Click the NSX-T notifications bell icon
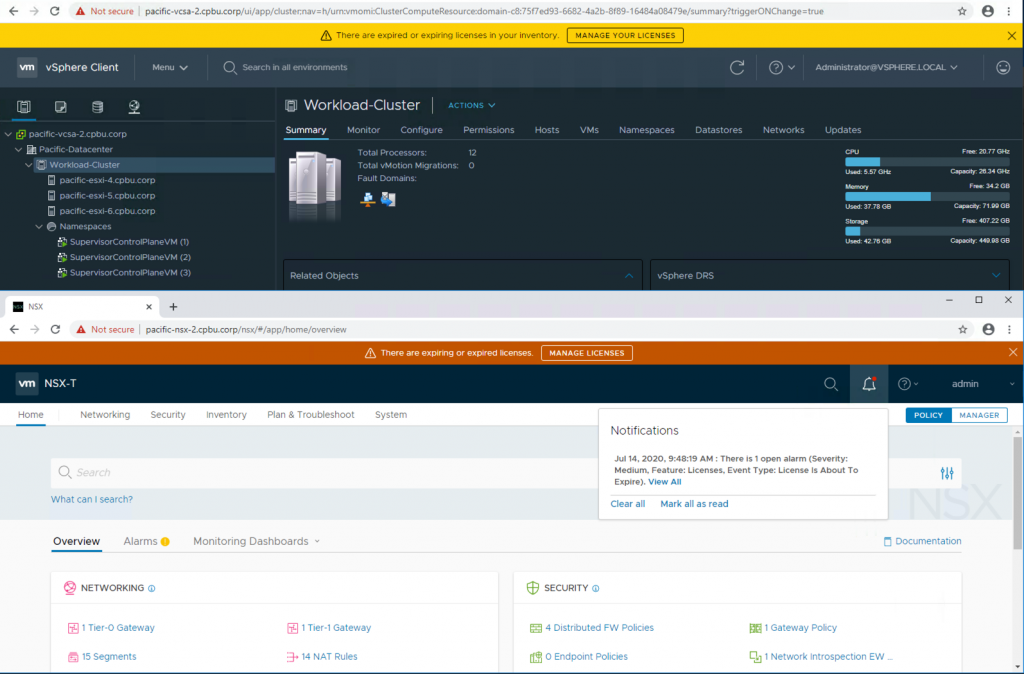The width and height of the screenshot is (1024, 674). click(x=868, y=384)
